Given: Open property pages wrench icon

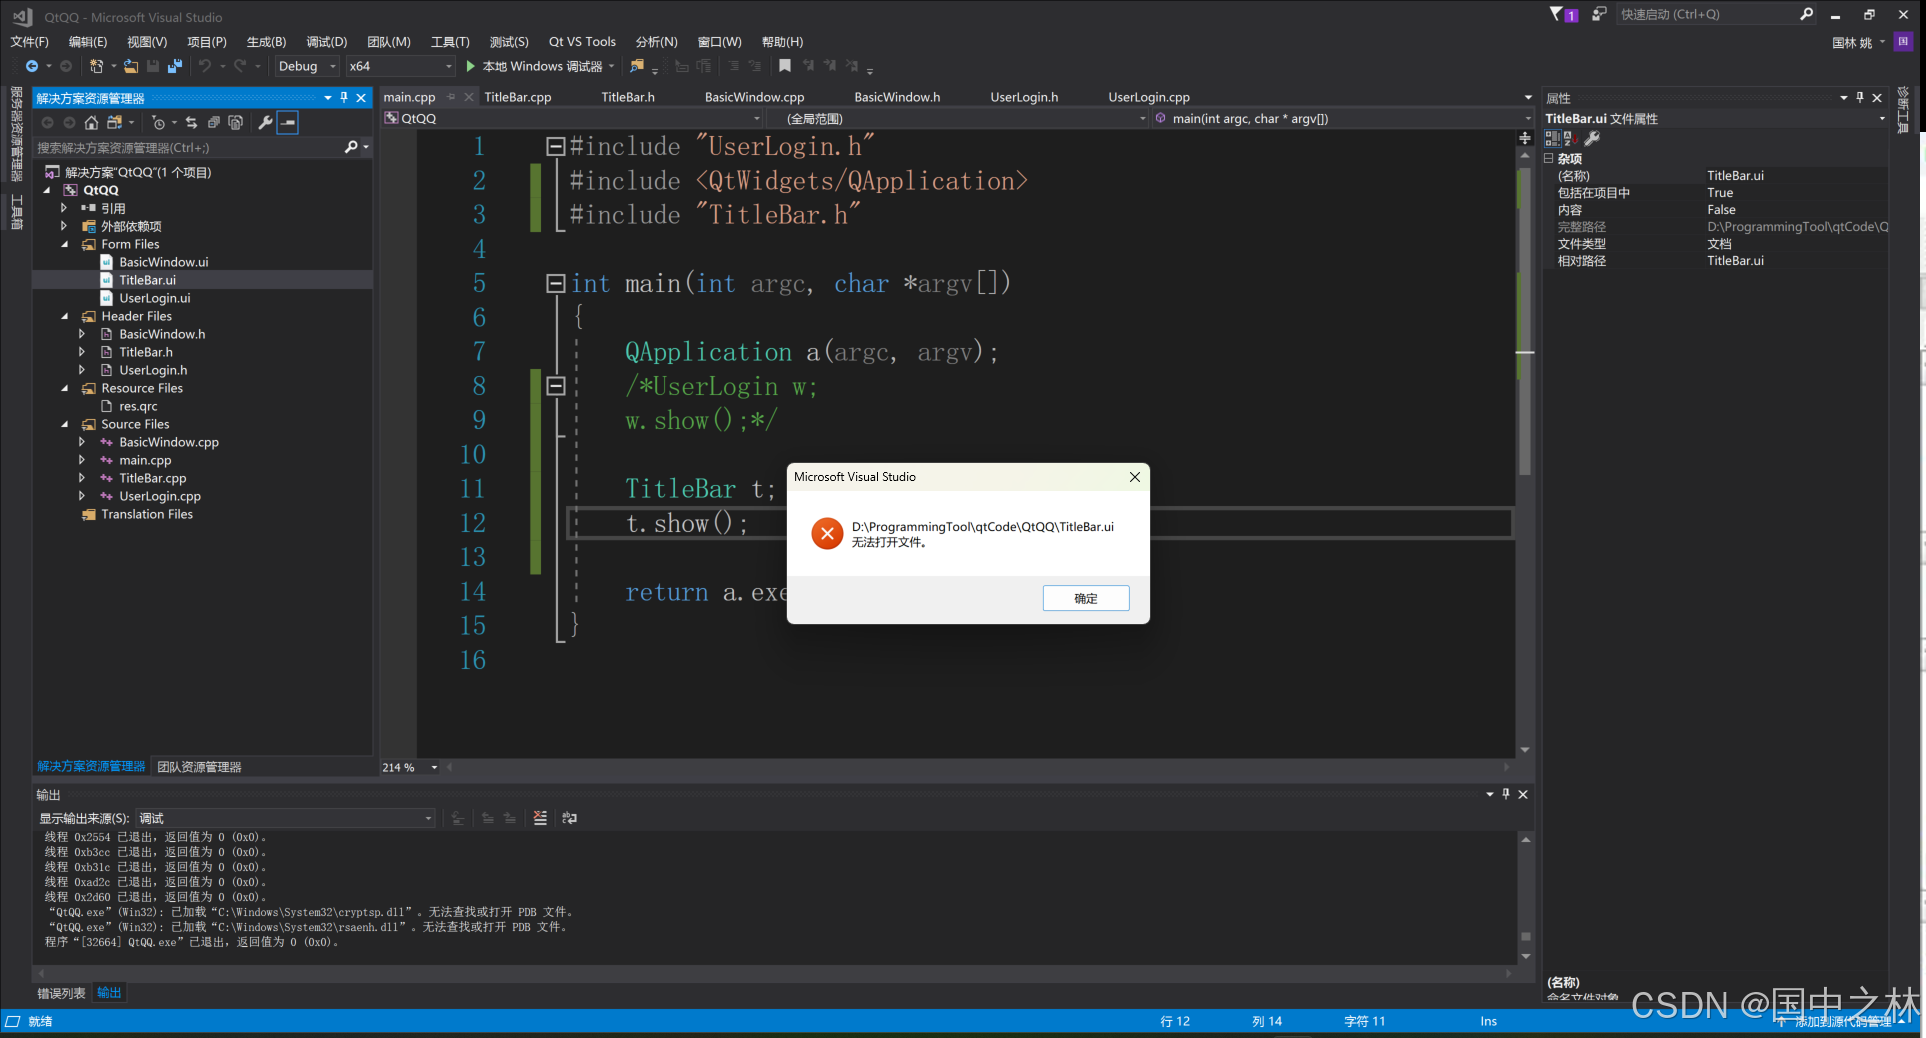Looking at the screenshot, I should point(1592,138).
